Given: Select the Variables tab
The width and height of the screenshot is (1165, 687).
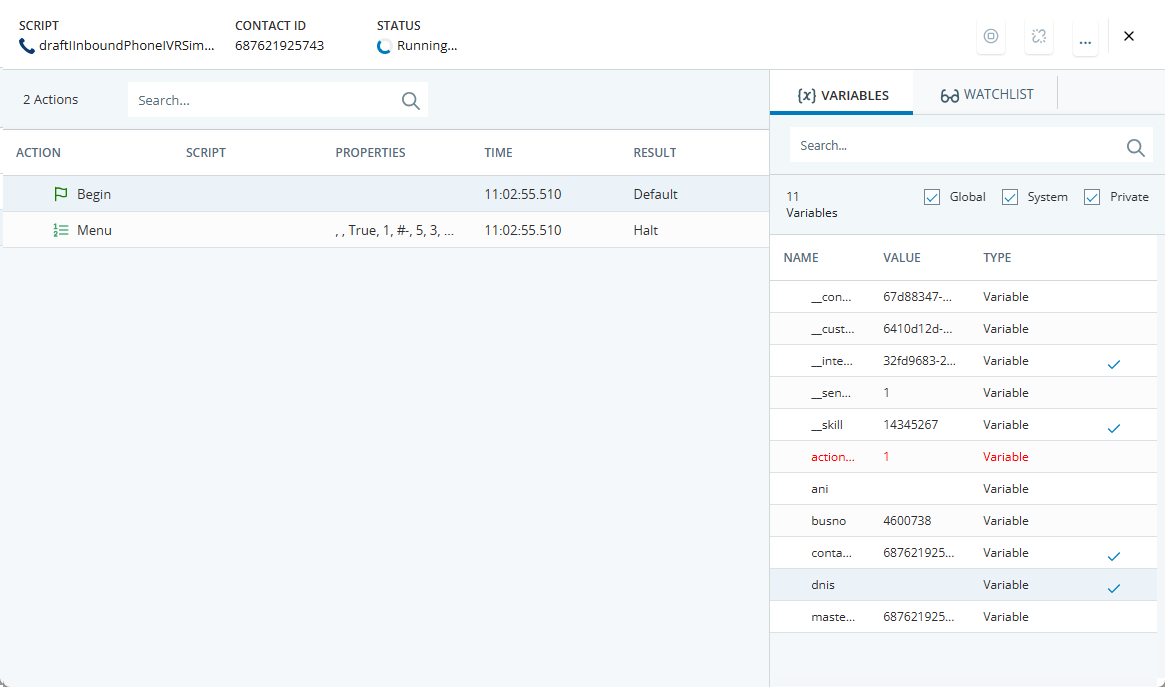Looking at the screenshot, I should tap(842, 96).
